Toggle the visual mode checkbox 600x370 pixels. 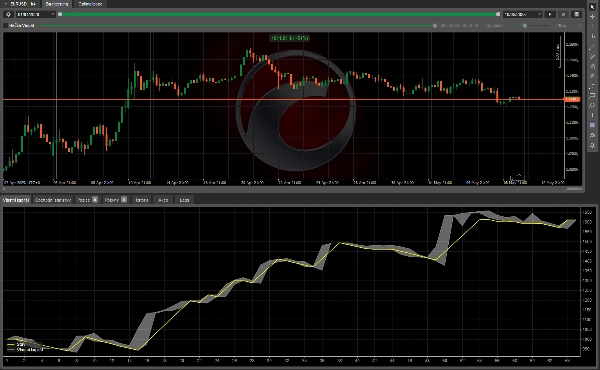coord(5,25)
